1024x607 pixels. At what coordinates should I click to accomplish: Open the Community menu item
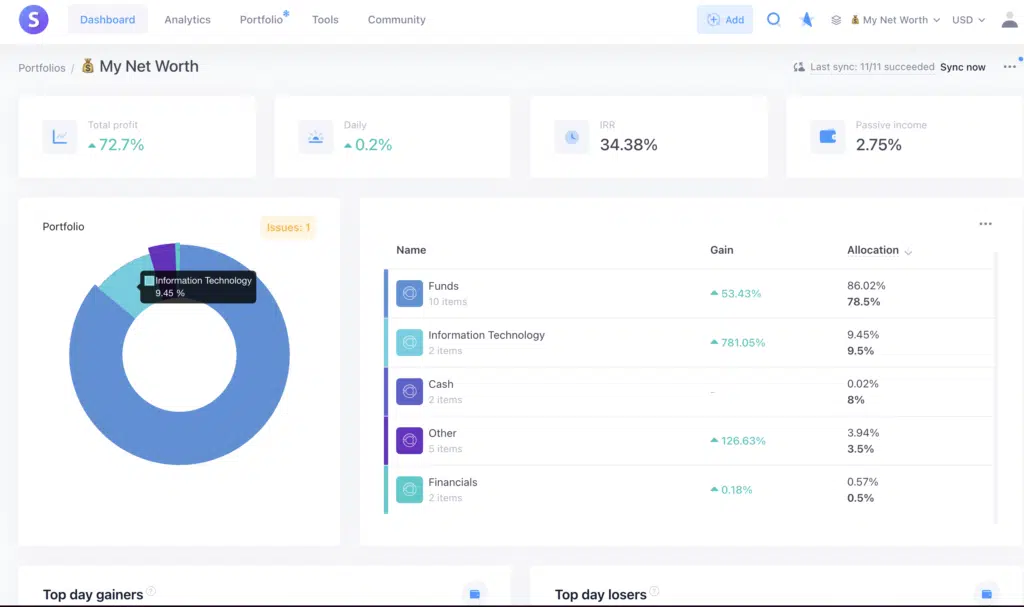(396, 19)
